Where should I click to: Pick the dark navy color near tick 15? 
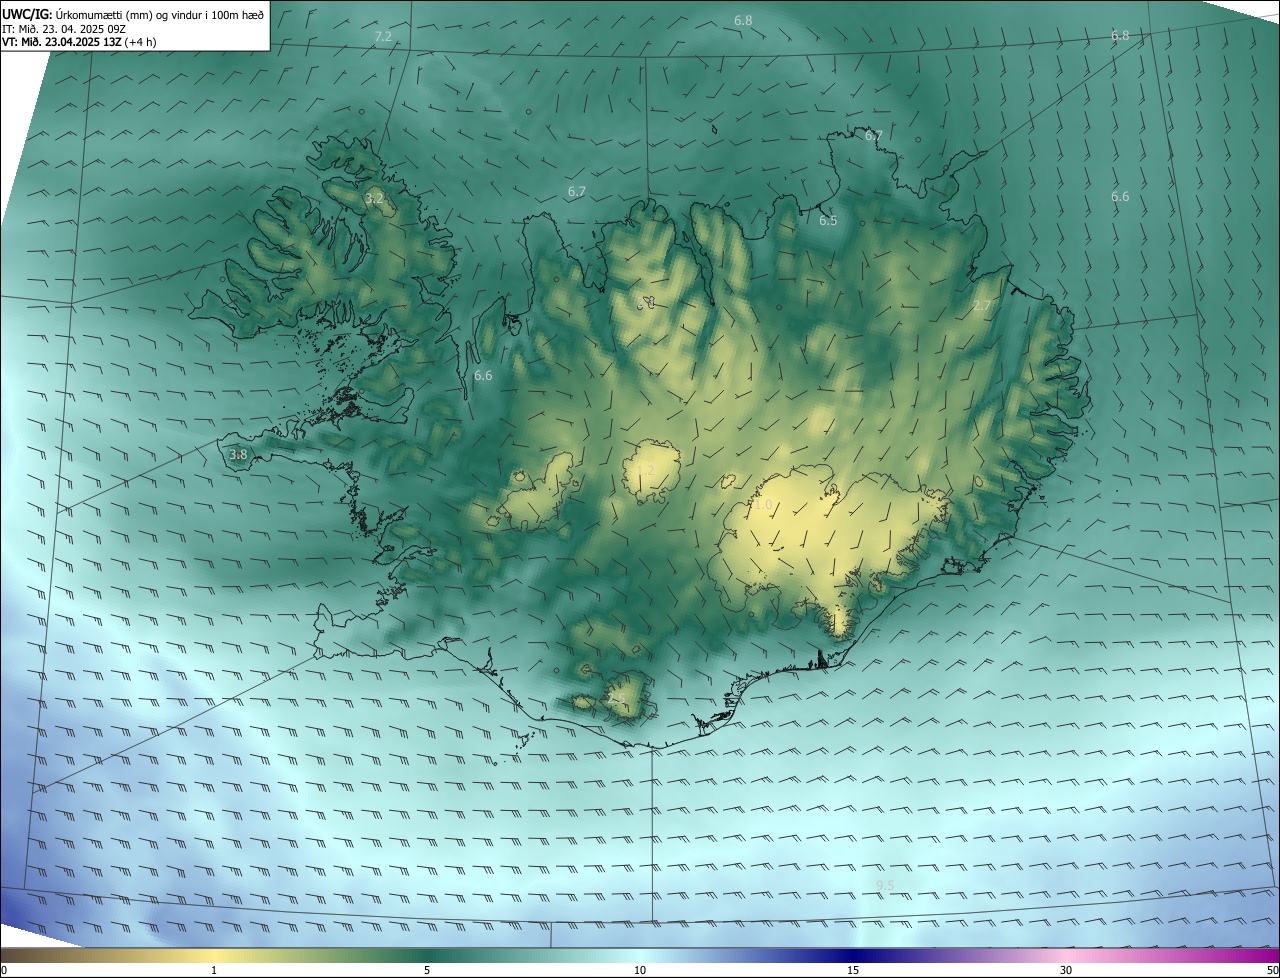point(853,955)
